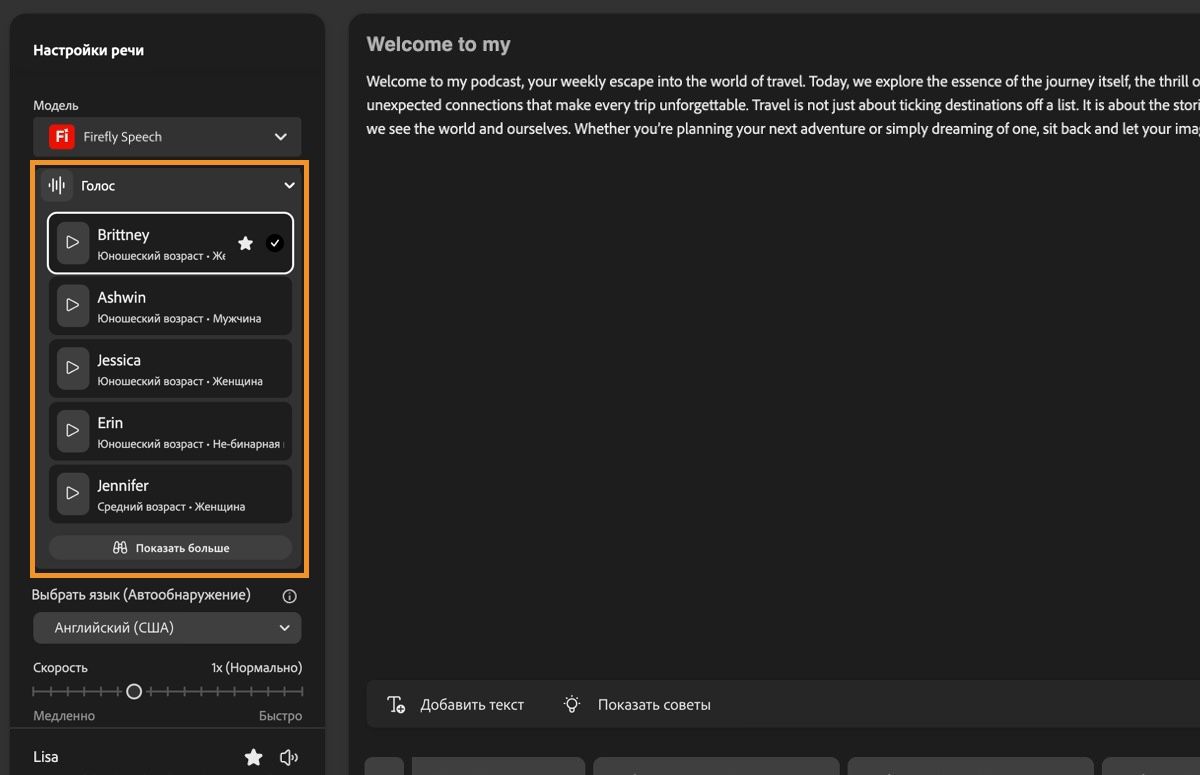Preview the Jessica voice
Screen dimensions: 1200x775
(72, 368)
